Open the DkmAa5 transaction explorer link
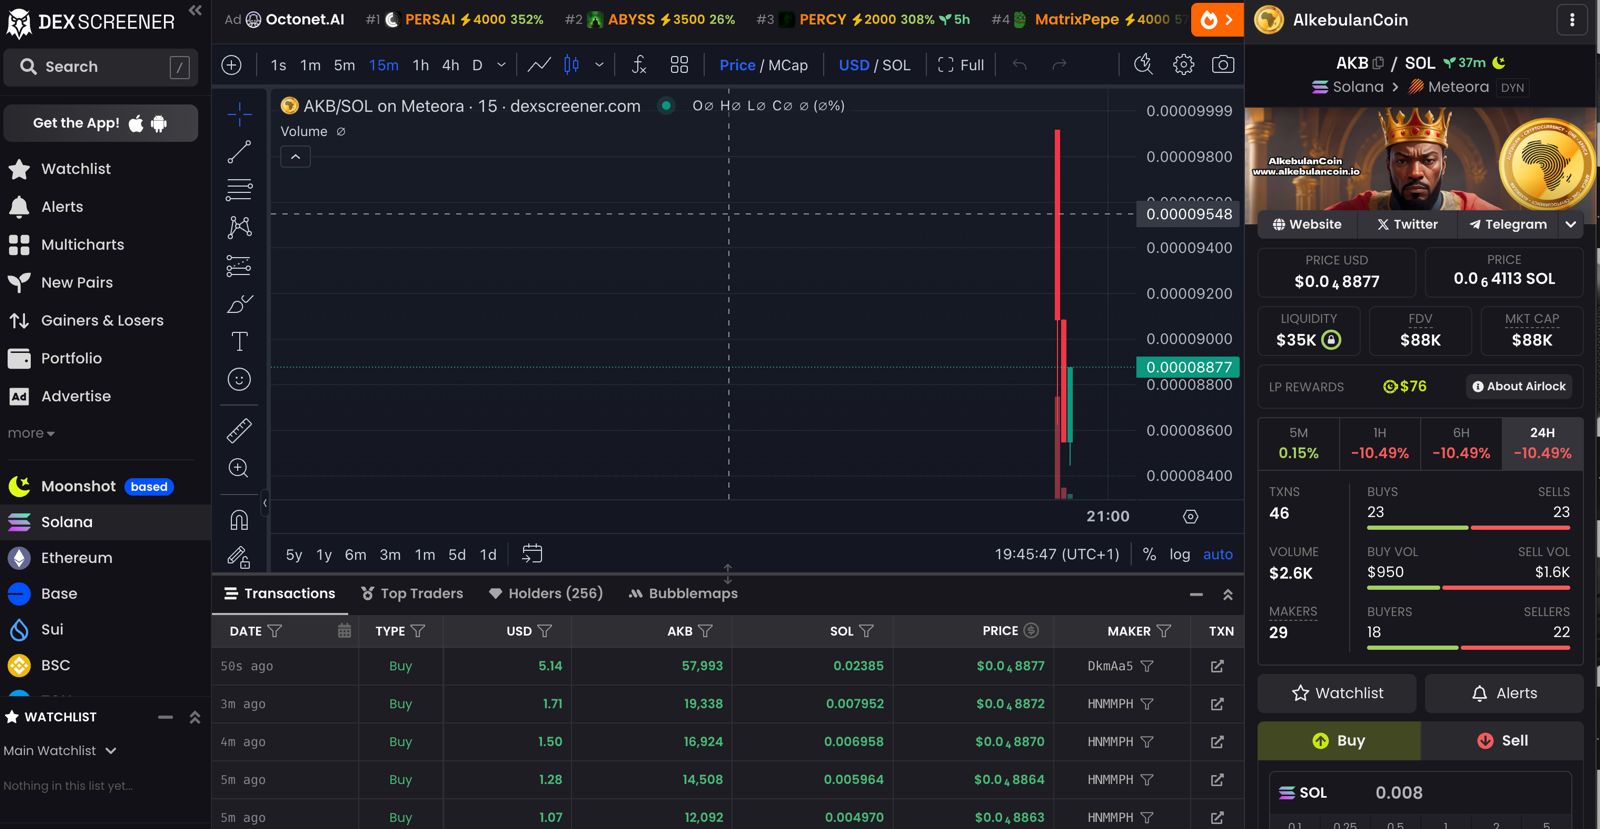 click(x=1217, y=666)
